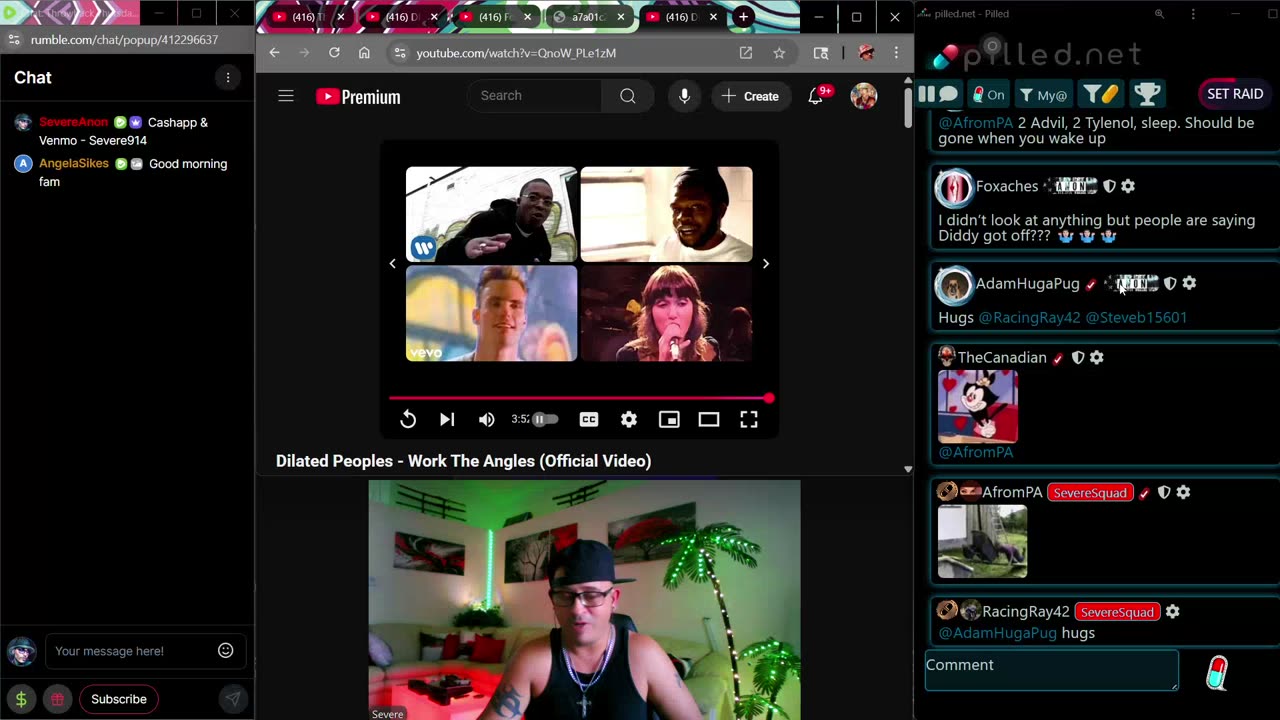Click shield icon next to AfromPA
This screenshot has width=1280, height=720.
[x=1164, y=492]
